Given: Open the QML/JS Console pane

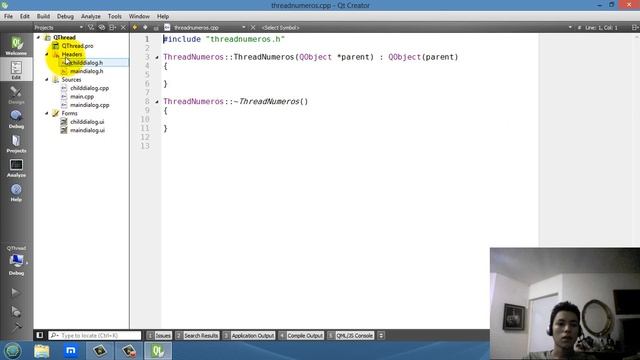Looking at the screenshot, I should [x=351, y=336].
